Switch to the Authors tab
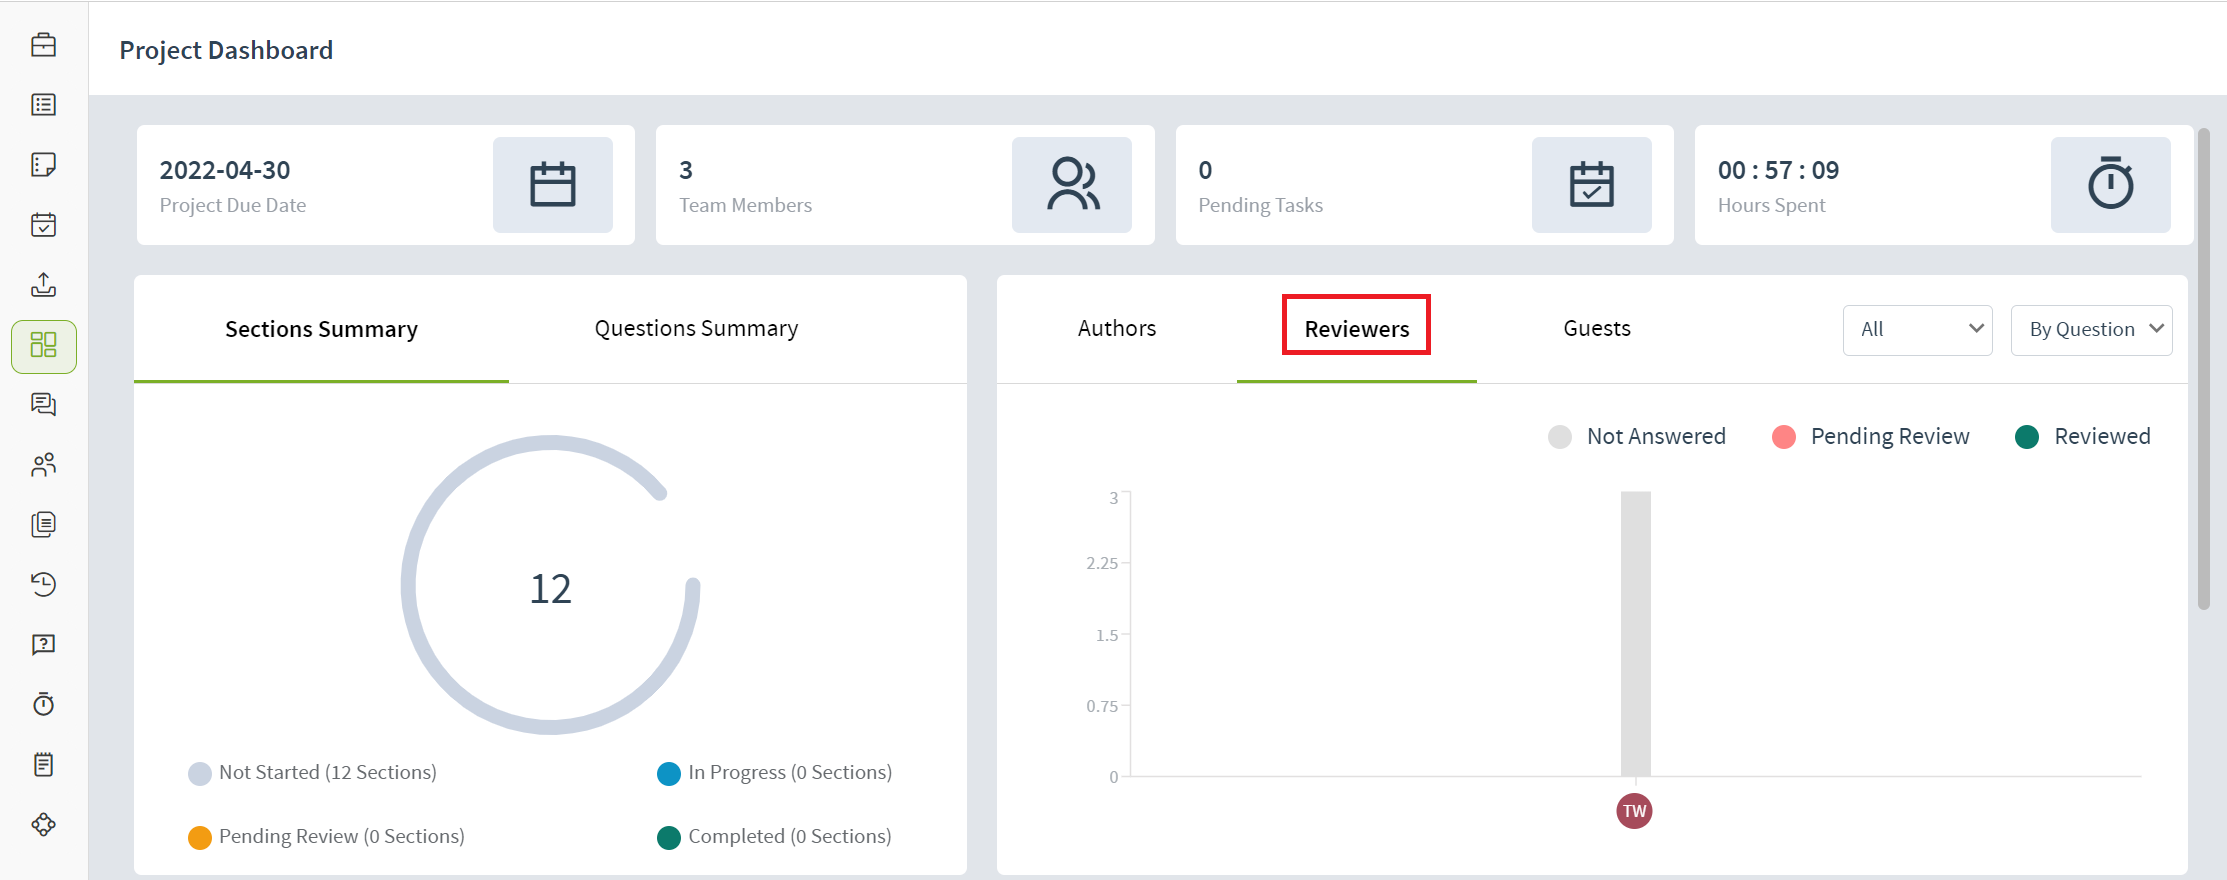This screenshot has height=880, width=2227. (x=1117, y=329)
